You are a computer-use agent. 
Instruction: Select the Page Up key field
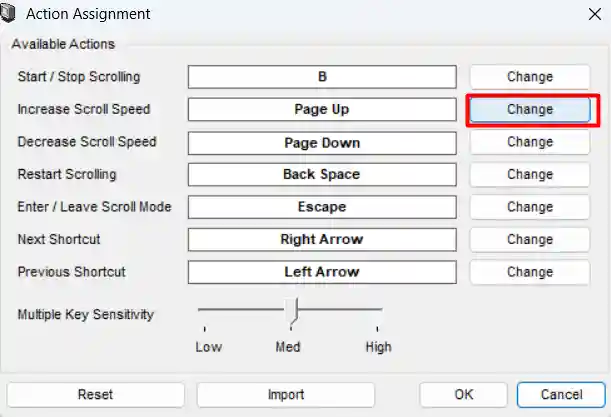point(322,109)
